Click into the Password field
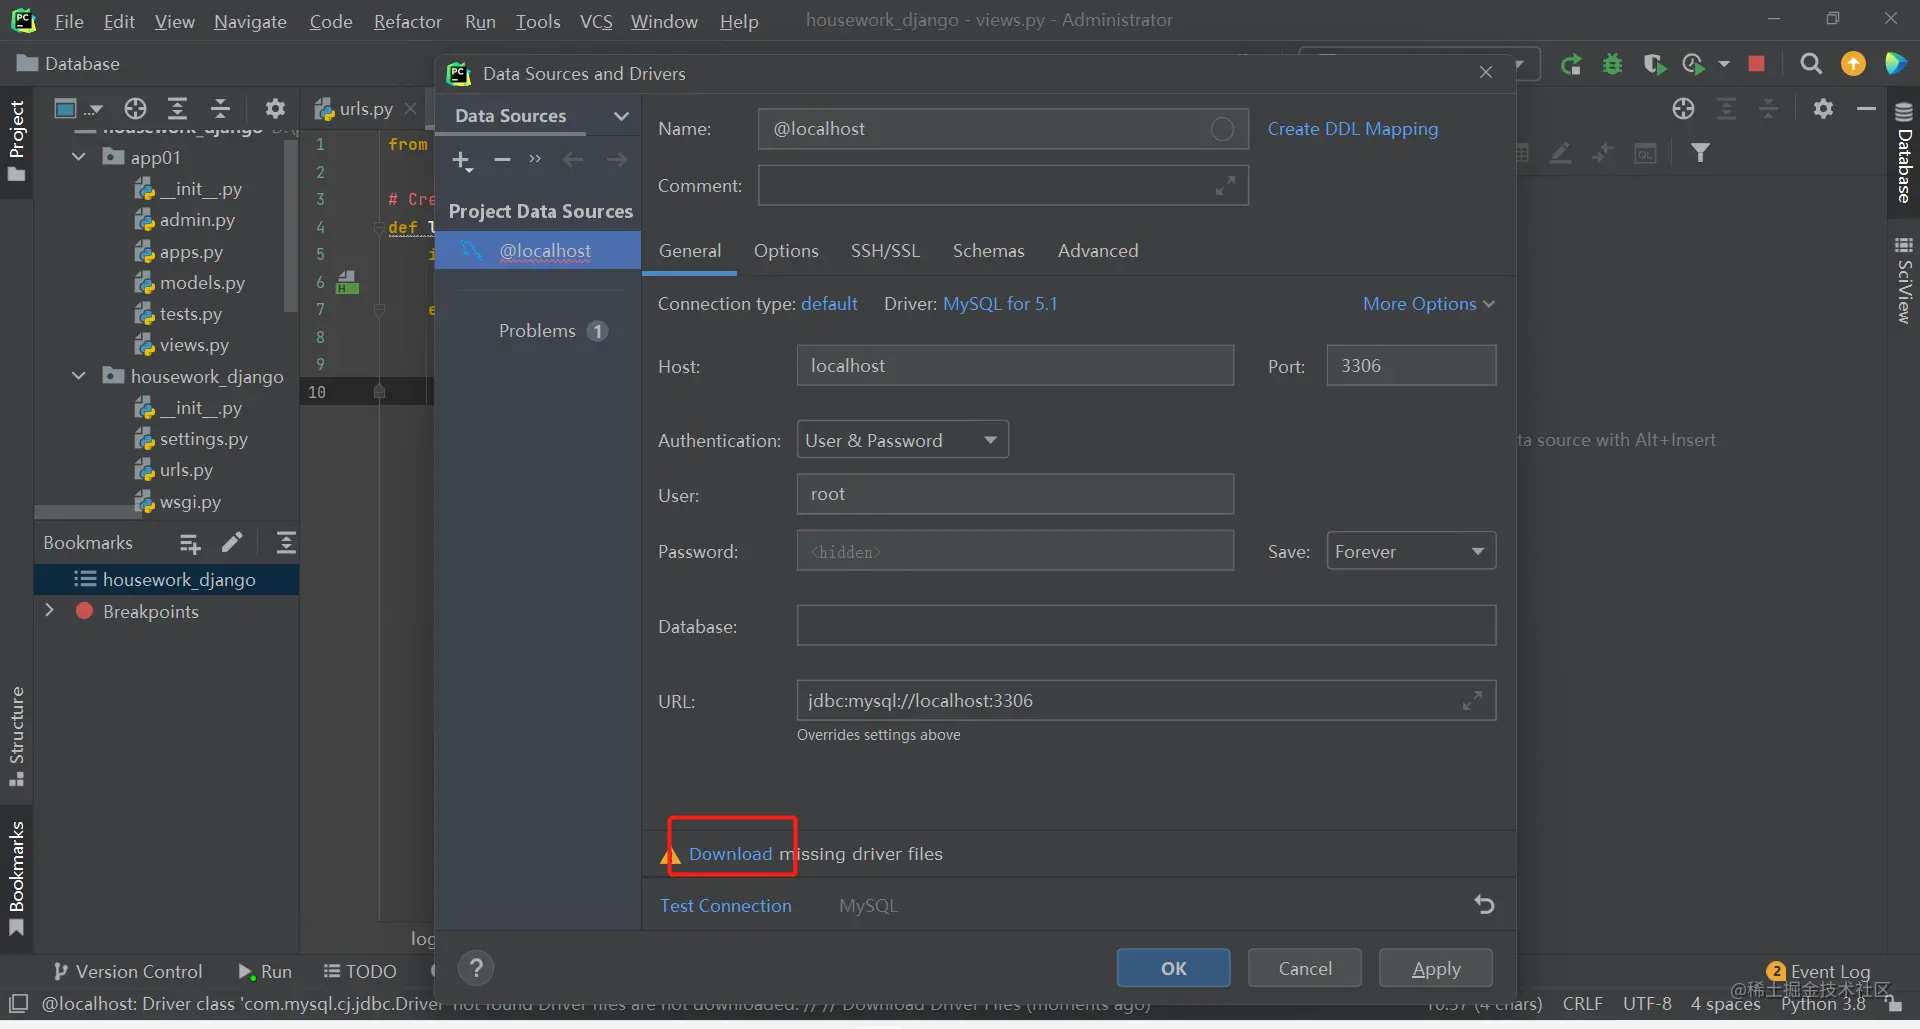The width and height of the screenshot is (1920, 1029). (1015, 551)
